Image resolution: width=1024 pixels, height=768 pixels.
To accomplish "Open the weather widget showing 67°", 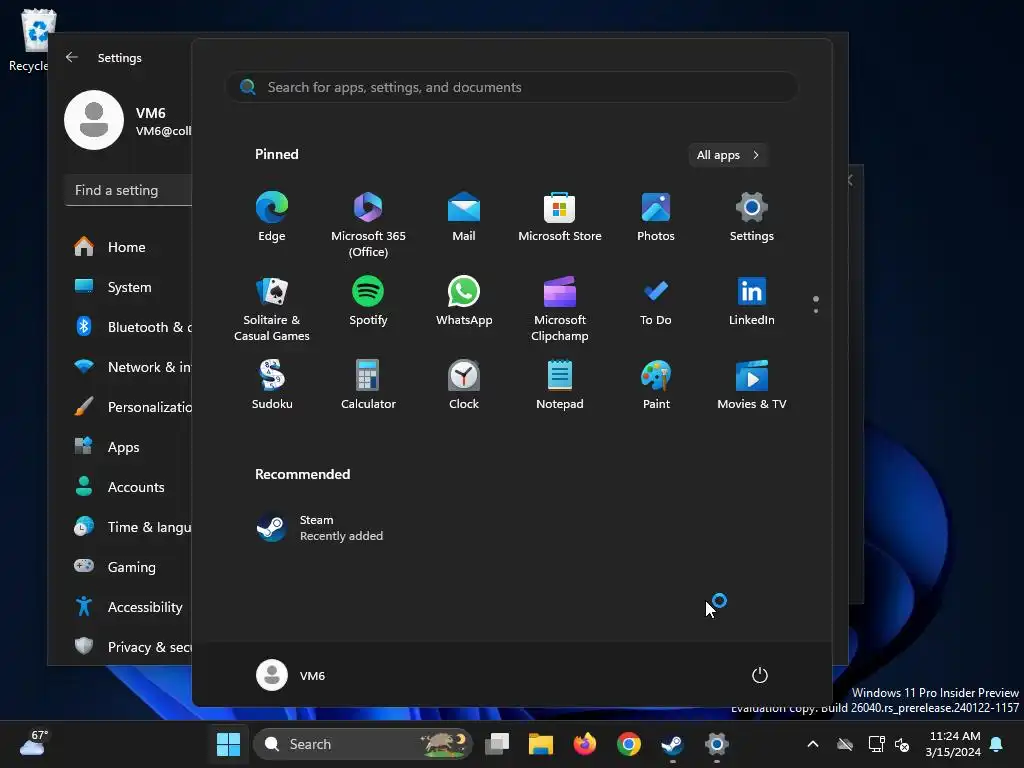I will 34,743.
